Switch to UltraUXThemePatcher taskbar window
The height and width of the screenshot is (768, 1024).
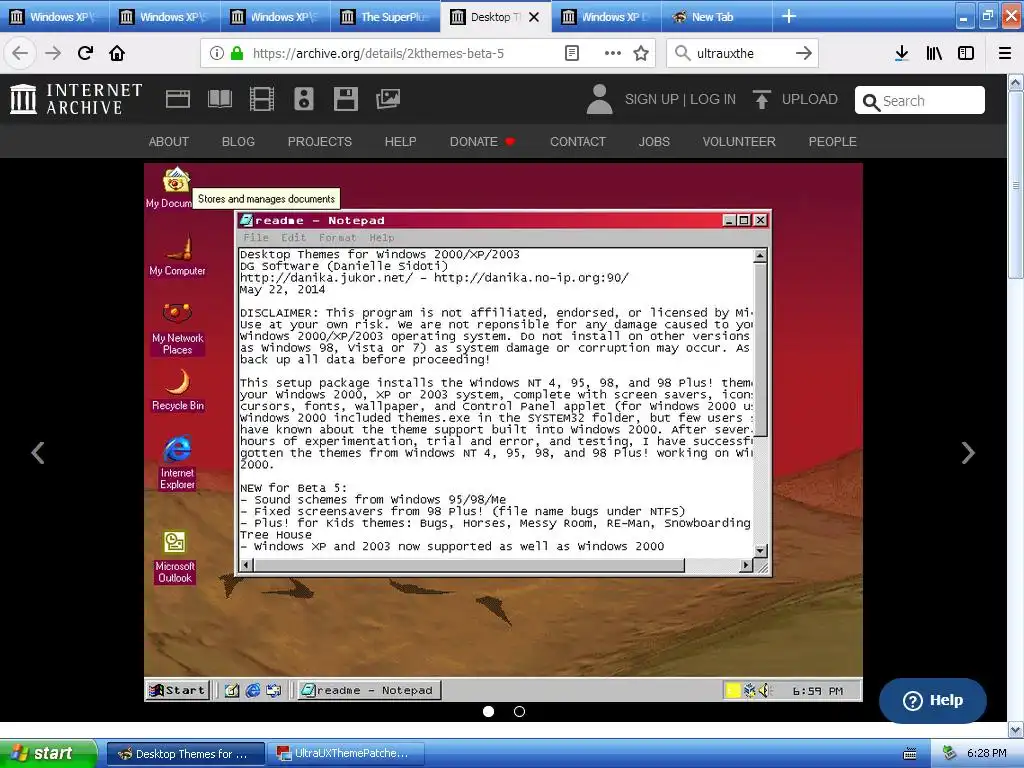pyautogui.click(x=346, y=754)
